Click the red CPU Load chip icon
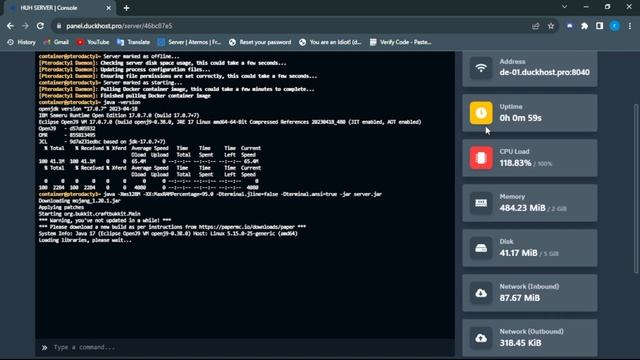 click(x=481, y=158)
